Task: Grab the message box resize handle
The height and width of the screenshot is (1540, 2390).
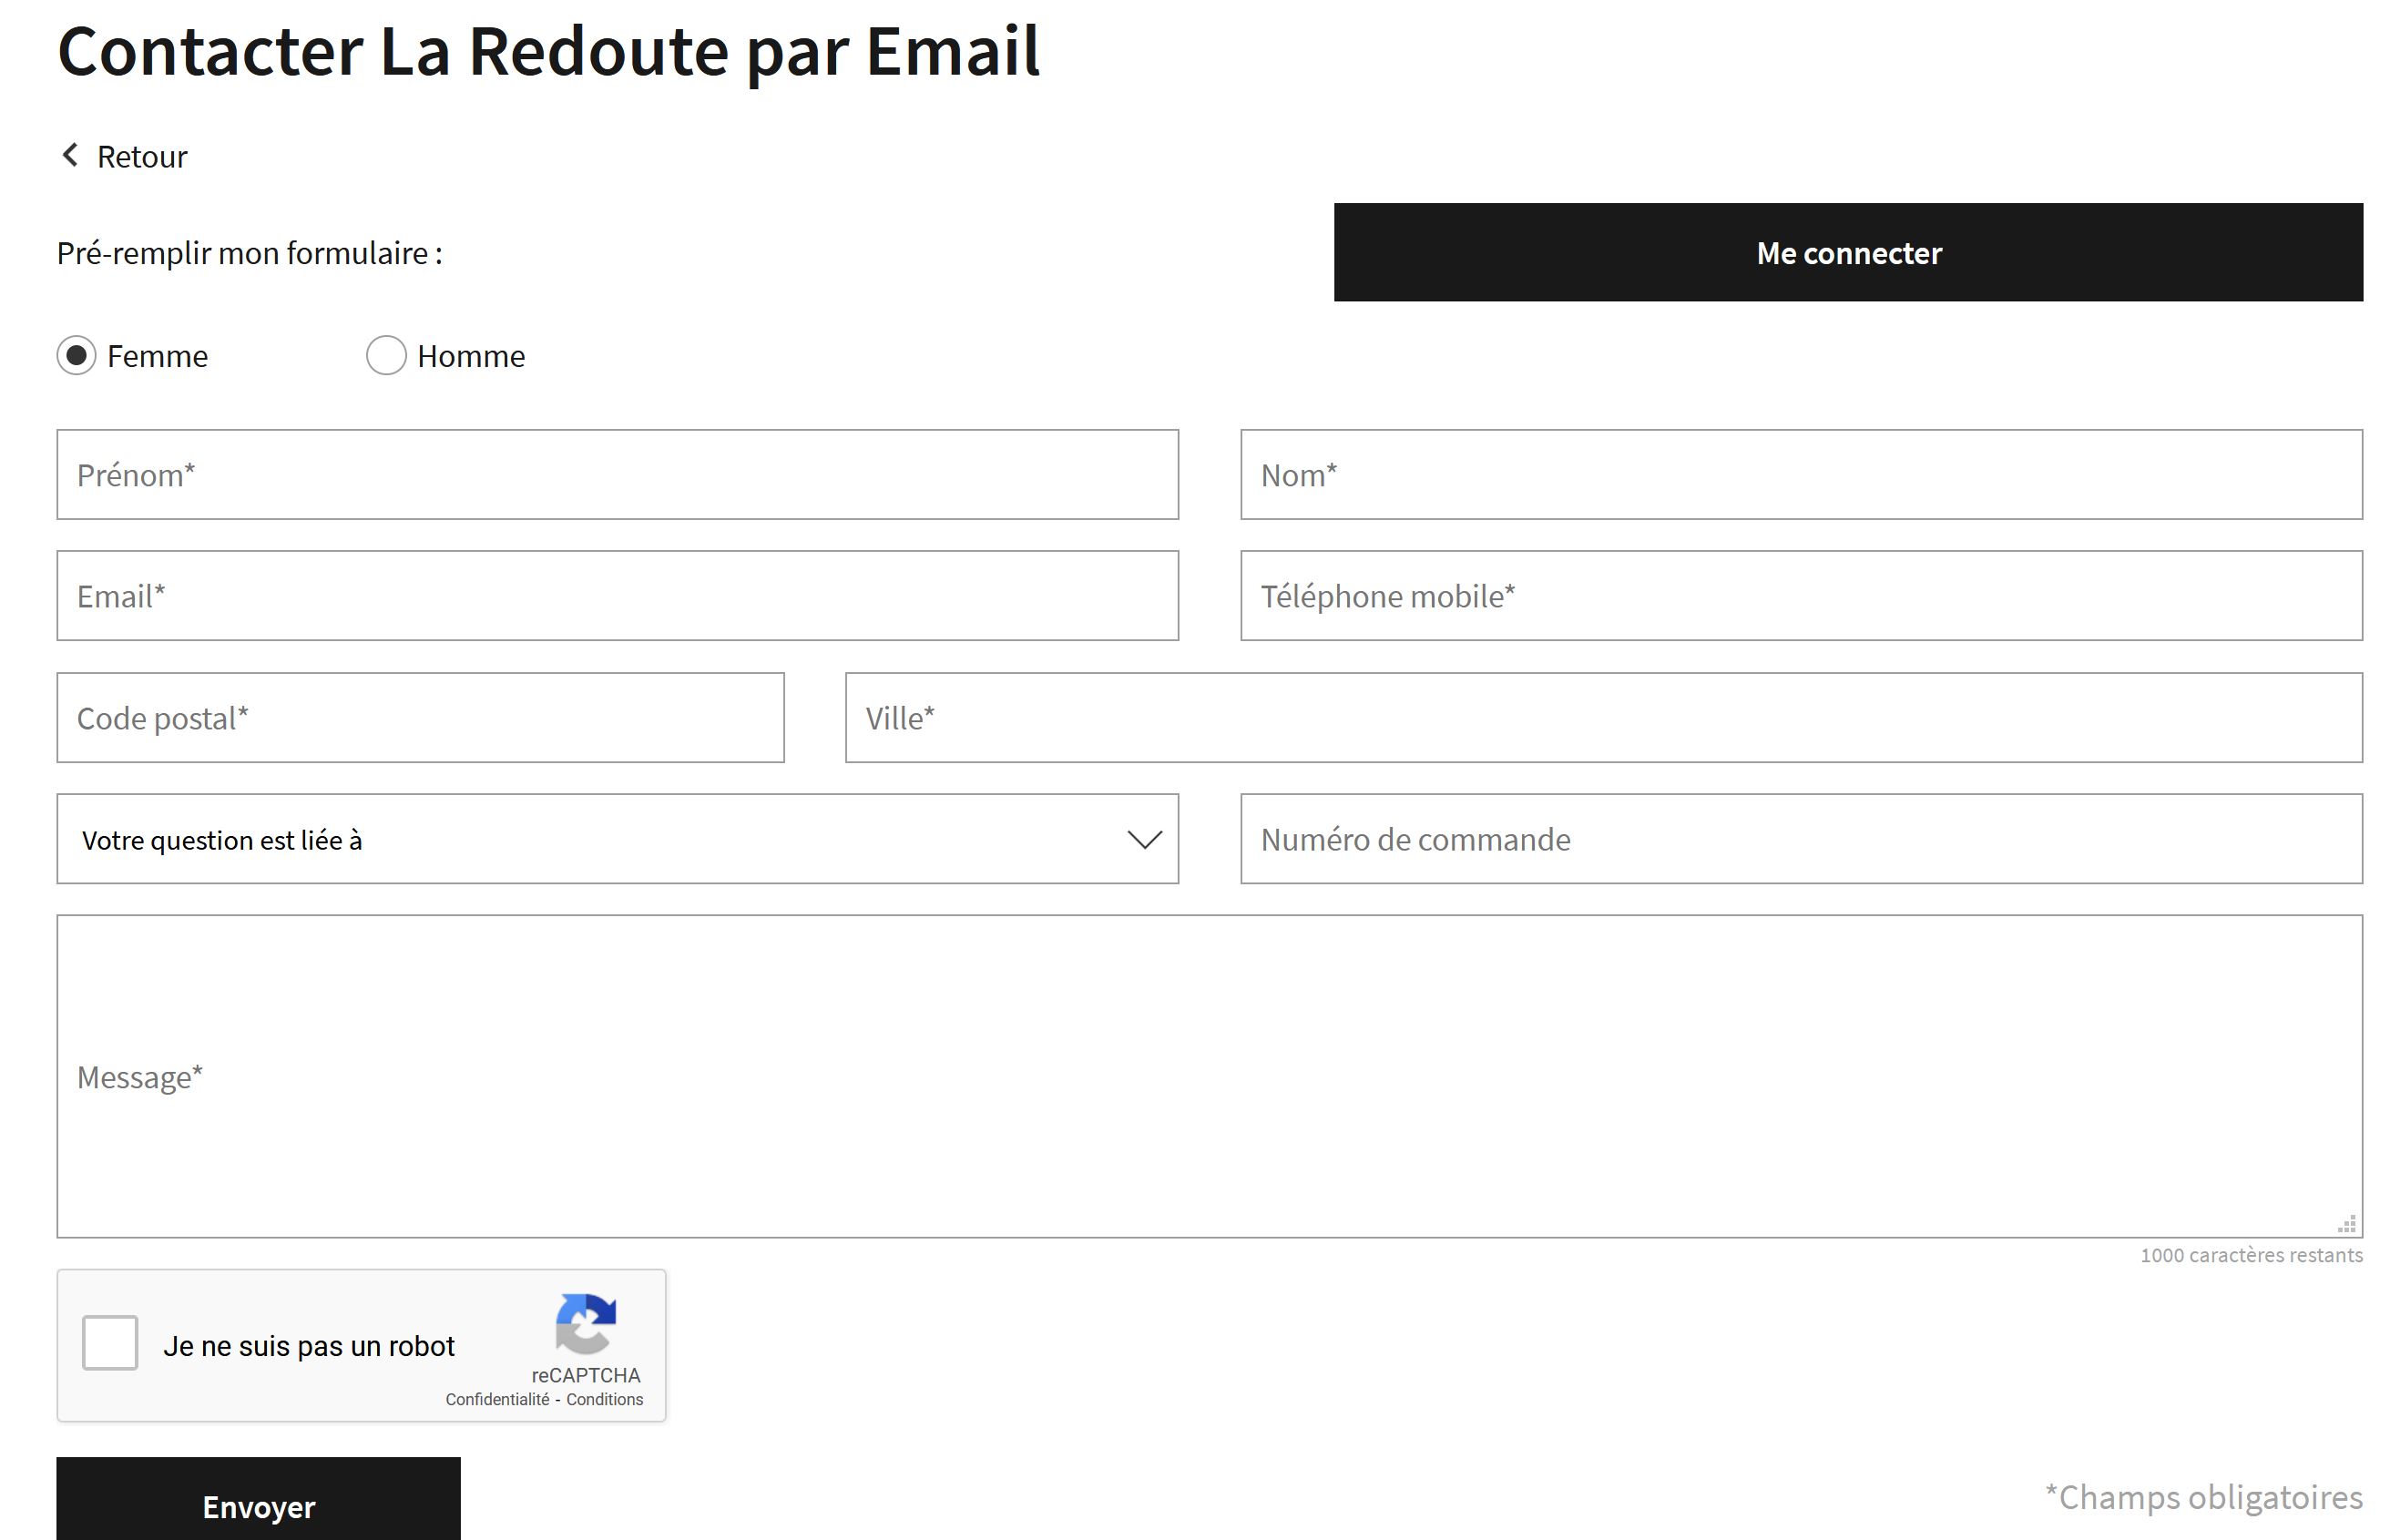Action: (x=2346, y=1224)
